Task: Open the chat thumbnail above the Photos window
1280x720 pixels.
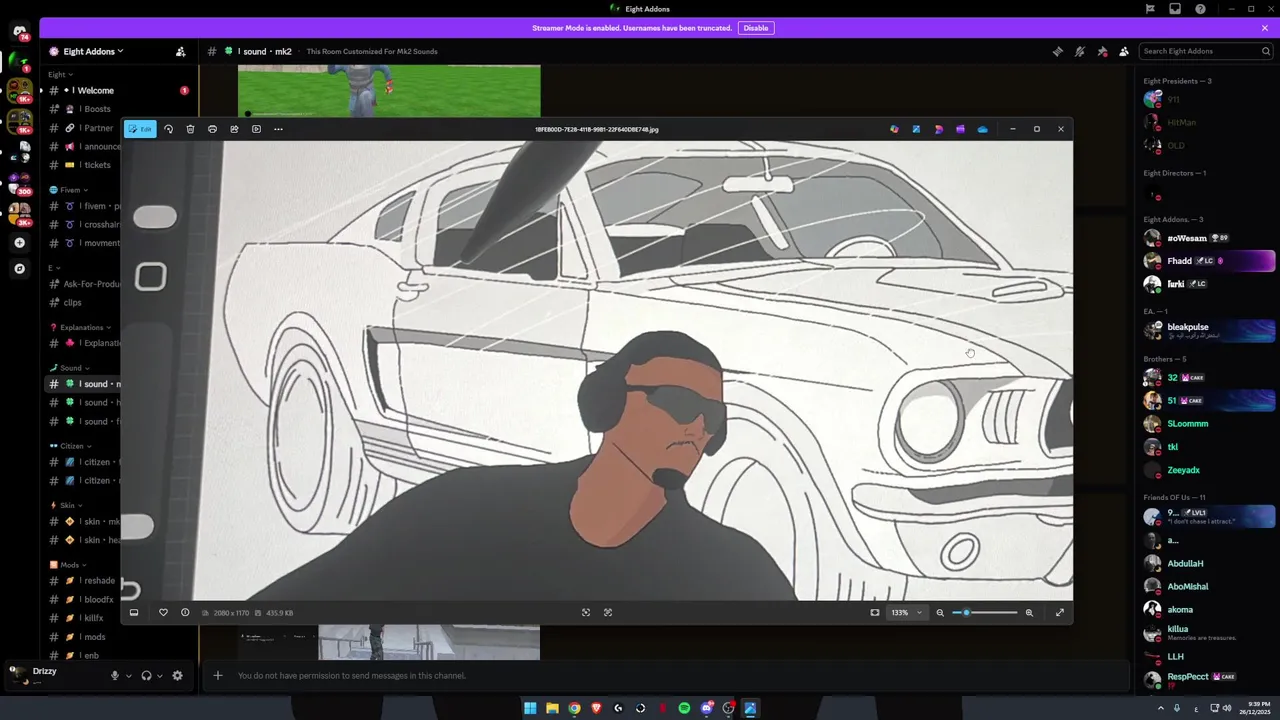Action: pos(389,91)
